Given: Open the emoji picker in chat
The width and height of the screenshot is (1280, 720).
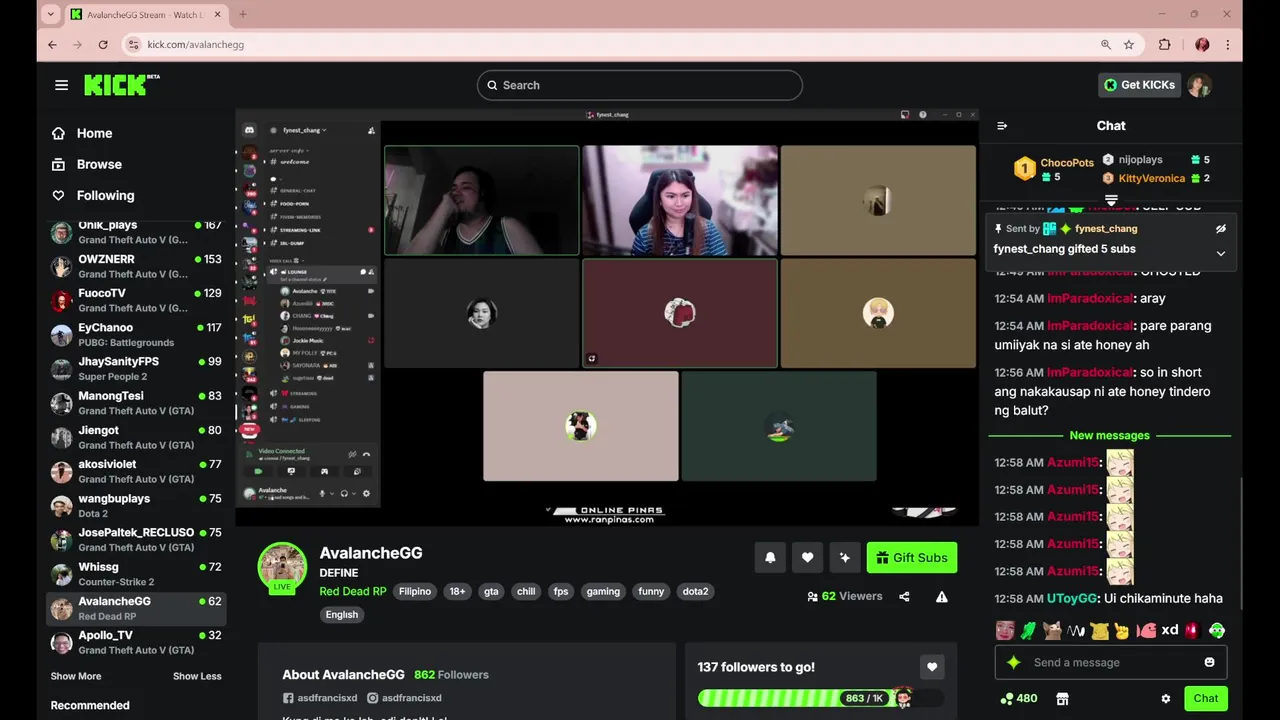Looking at the screenshot, I should coord(1210,662).
